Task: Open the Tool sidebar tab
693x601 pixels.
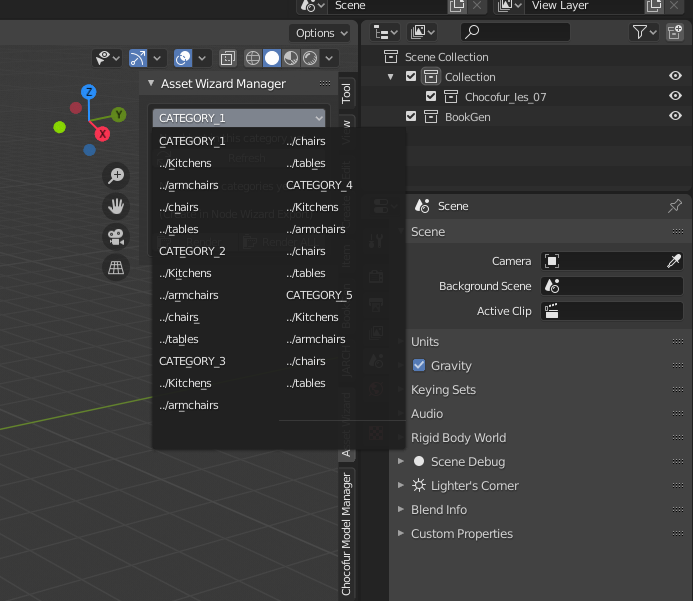Action: [346, 93]
